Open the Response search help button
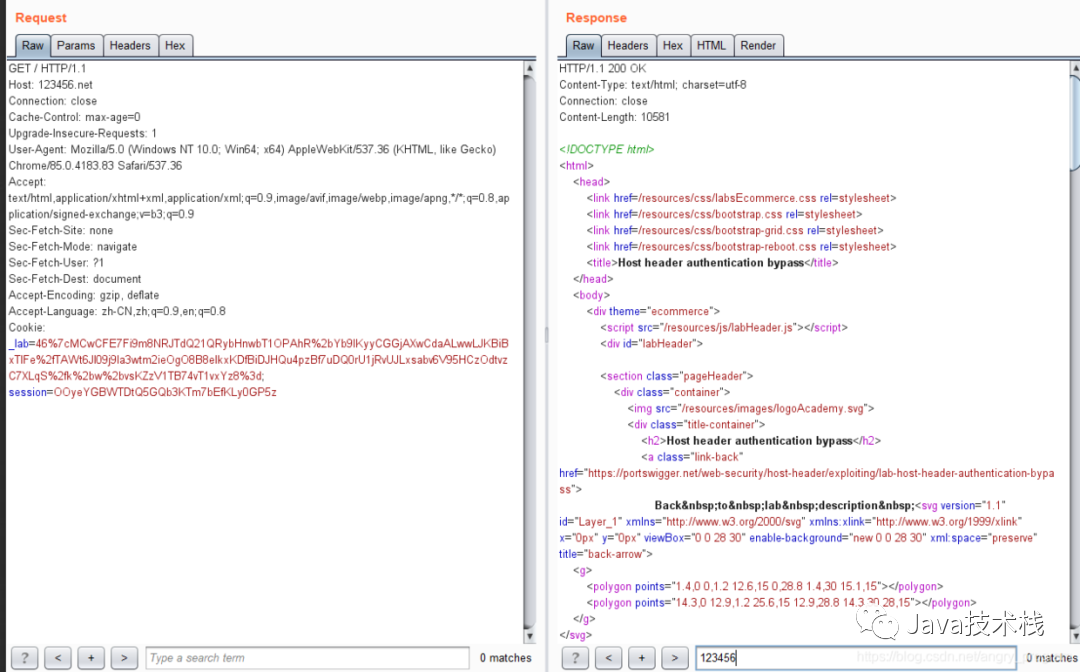The width and height of the screenshot is (1080, 672). [x=575, y=658]
